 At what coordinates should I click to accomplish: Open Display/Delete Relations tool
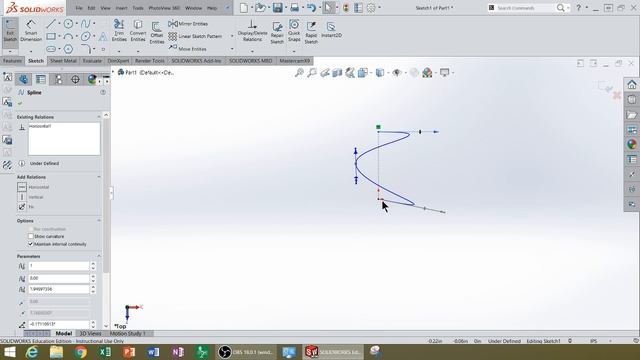tap(252, 31)
